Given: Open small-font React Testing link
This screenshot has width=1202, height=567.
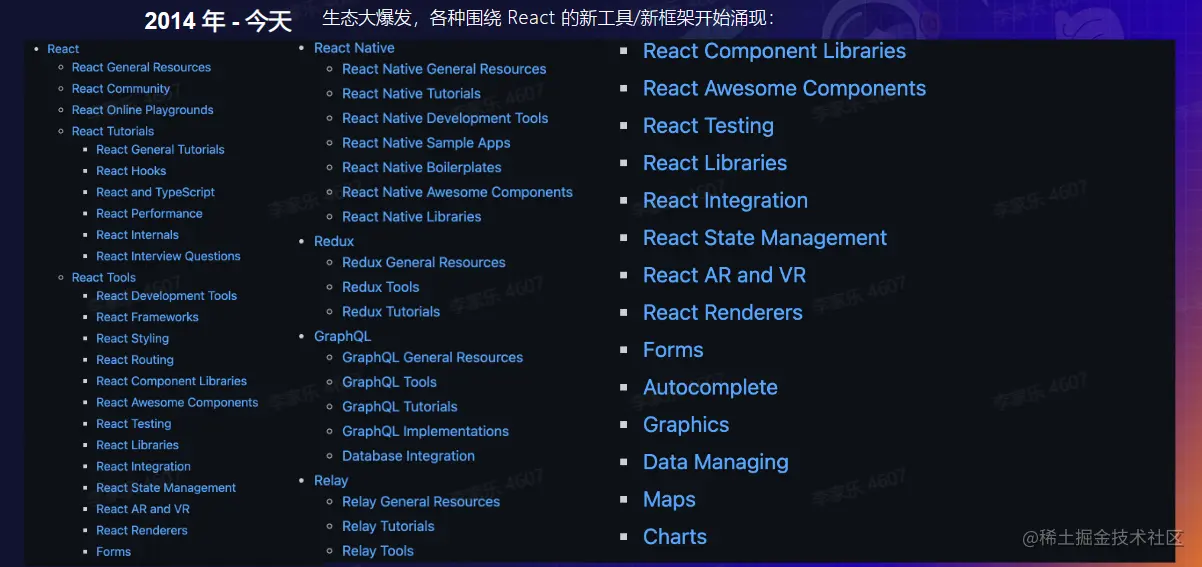Looking at the screenshot, I should 134,424.
